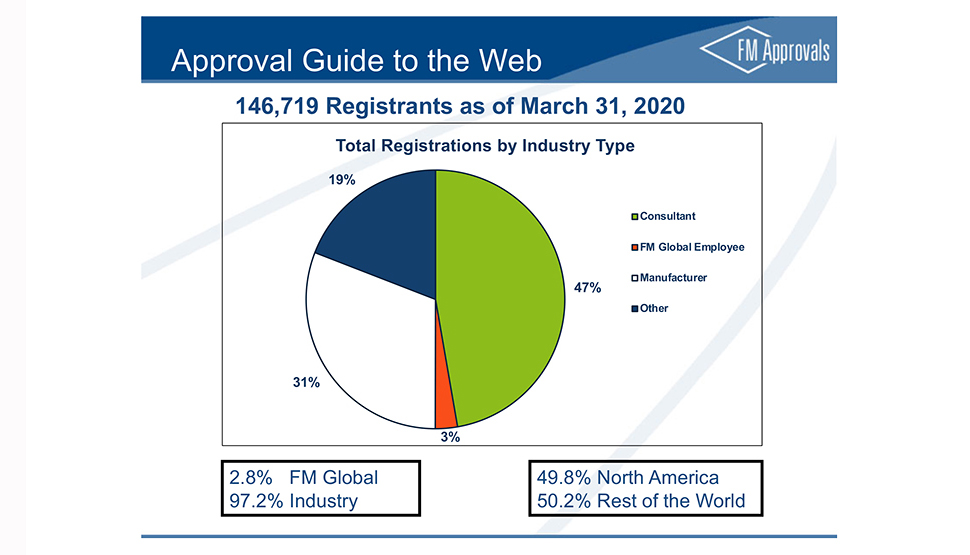Click the 'Consultant' legend label
Screen dimensions: 970x555
pos(667,217)
